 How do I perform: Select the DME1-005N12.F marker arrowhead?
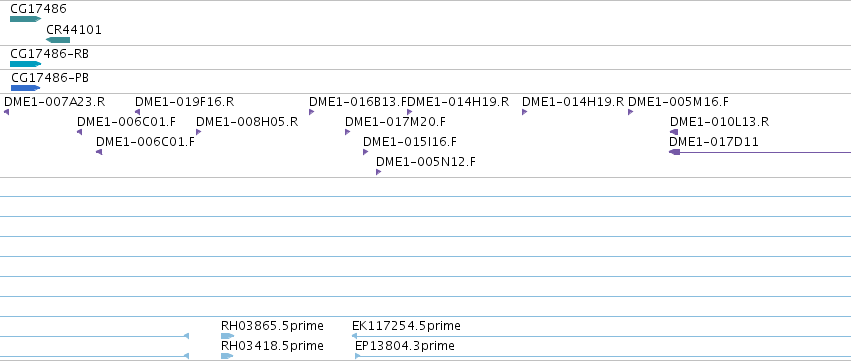[378, 172]
